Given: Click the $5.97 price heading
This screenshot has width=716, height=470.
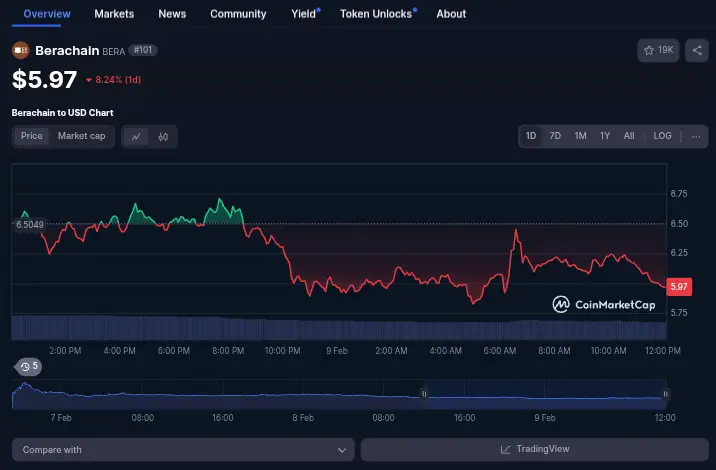Looking at the screenshot, I should [x=45, y=79].
